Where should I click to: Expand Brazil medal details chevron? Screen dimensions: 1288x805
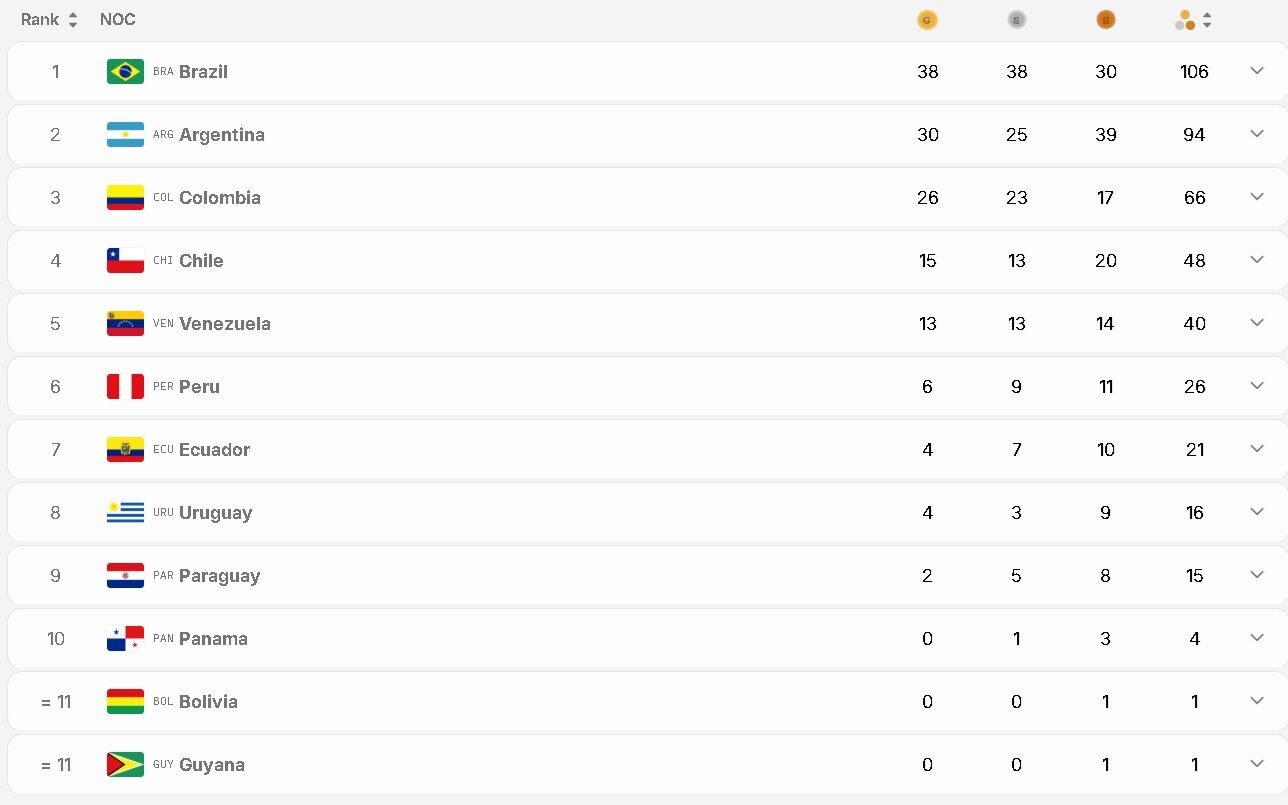pos(1257,71)
